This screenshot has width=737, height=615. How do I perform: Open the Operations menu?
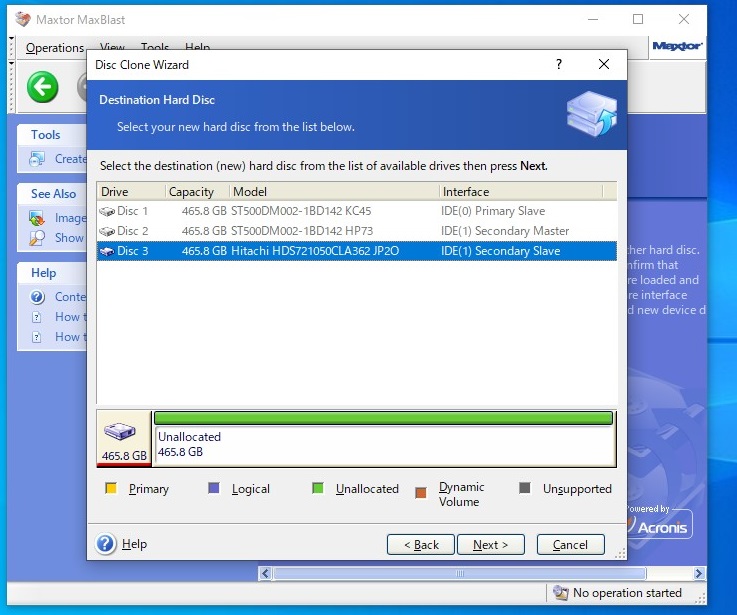(x=55, y=48)
